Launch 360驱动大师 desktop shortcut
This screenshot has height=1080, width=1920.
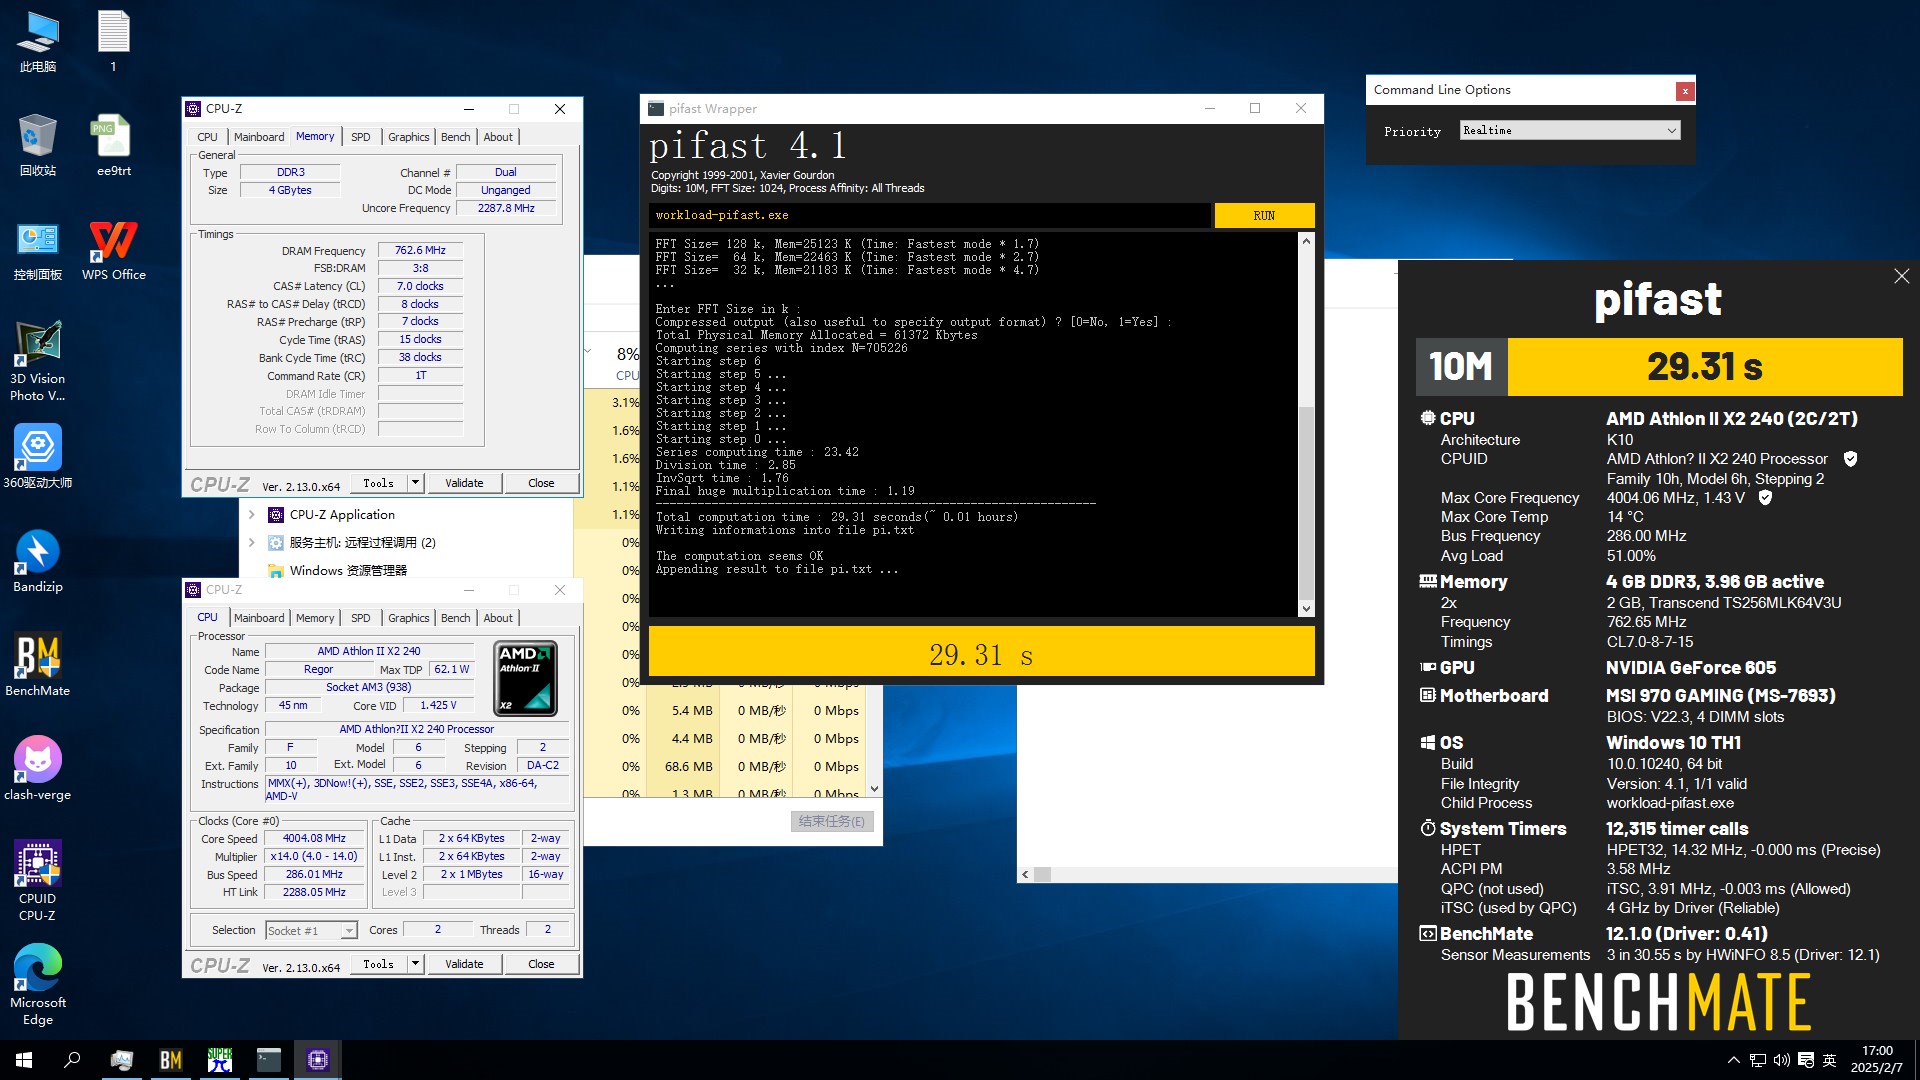(x=38, y=458)
